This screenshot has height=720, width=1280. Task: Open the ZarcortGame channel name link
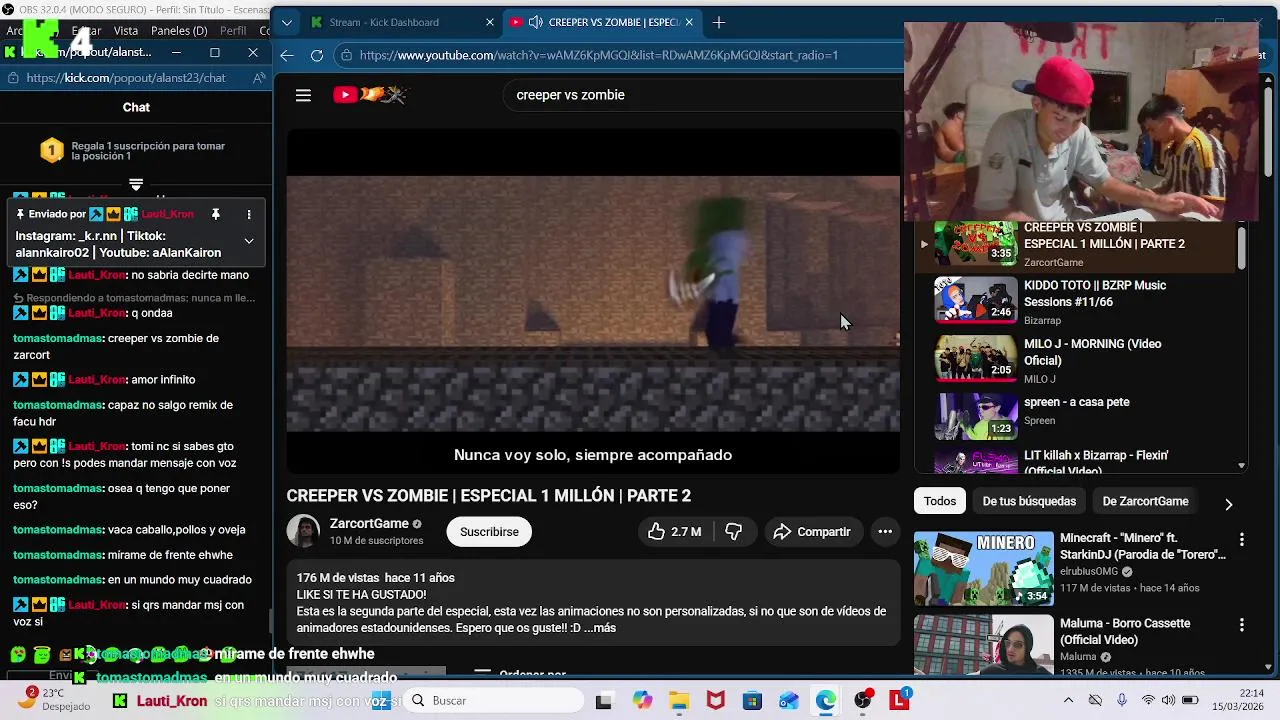point(369,523)
